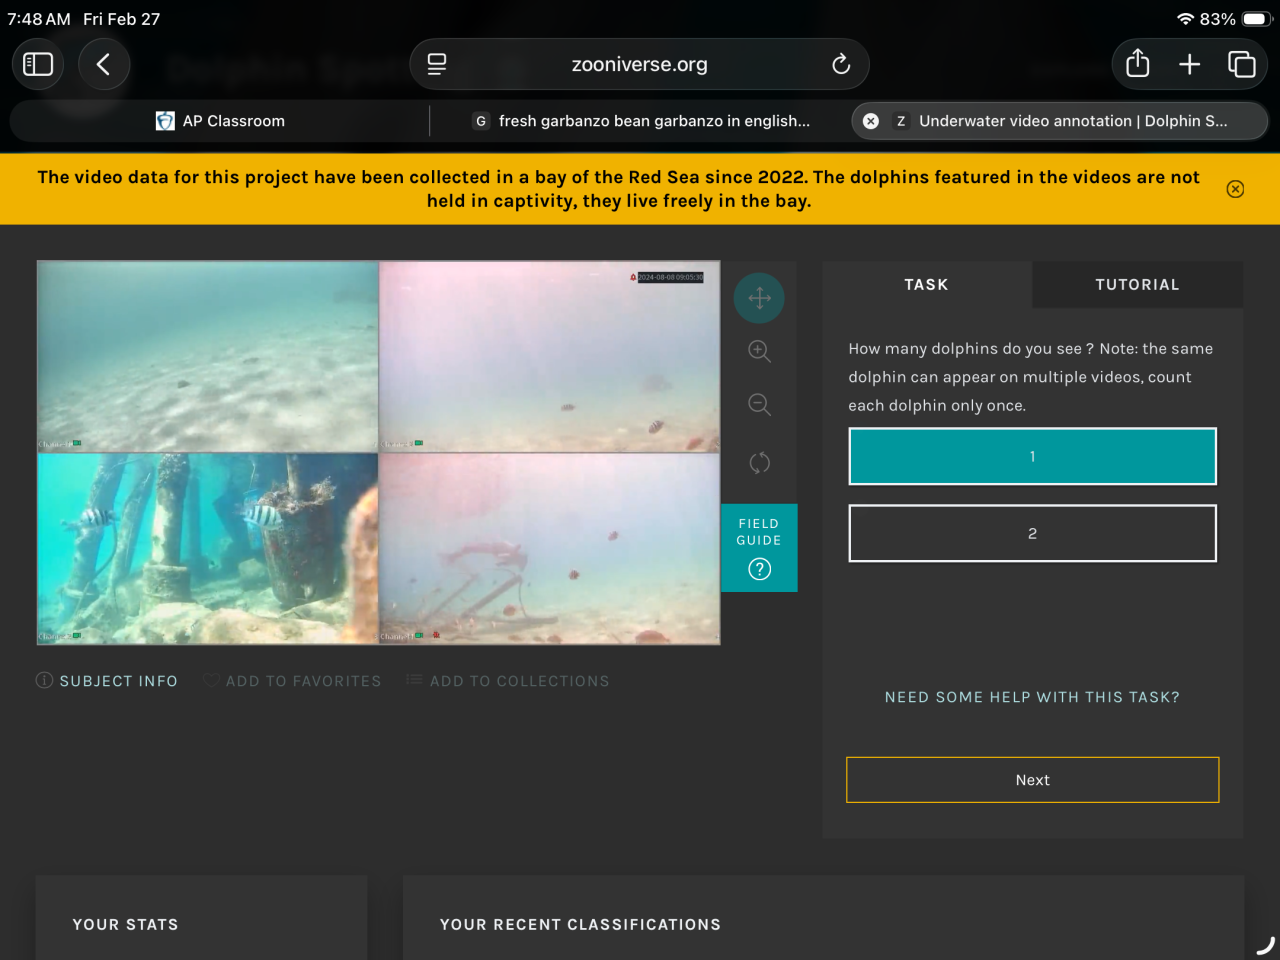Select the 'YOUR RECENT CLASSIFICATIONS' heading
Image resolution: width=1280 pixels, height=960 pixels.
pos(581,925)
